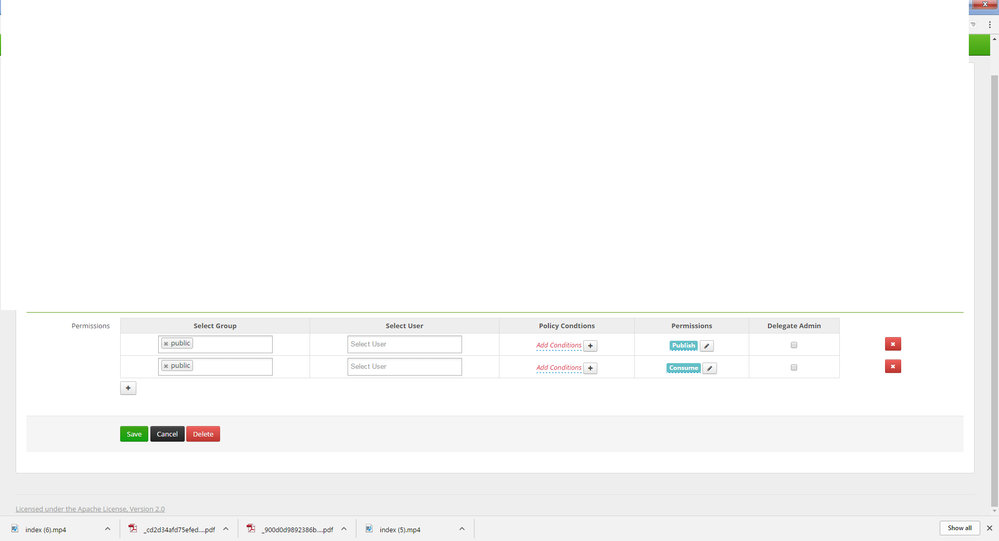Click the scrollbar down arrow
The height and width of the screenshot is (541, 999).
tap(994, 511)
